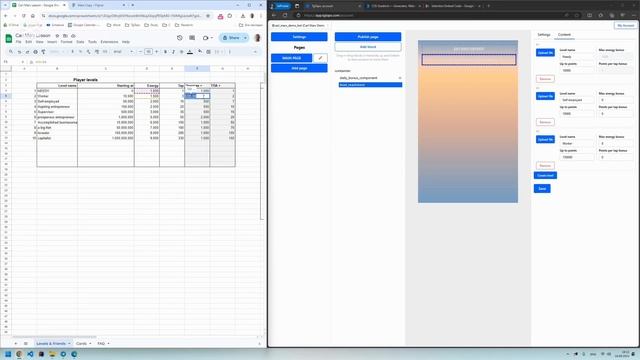
Task: Click the search menus magnifier icon
Action: pos(11,52)
